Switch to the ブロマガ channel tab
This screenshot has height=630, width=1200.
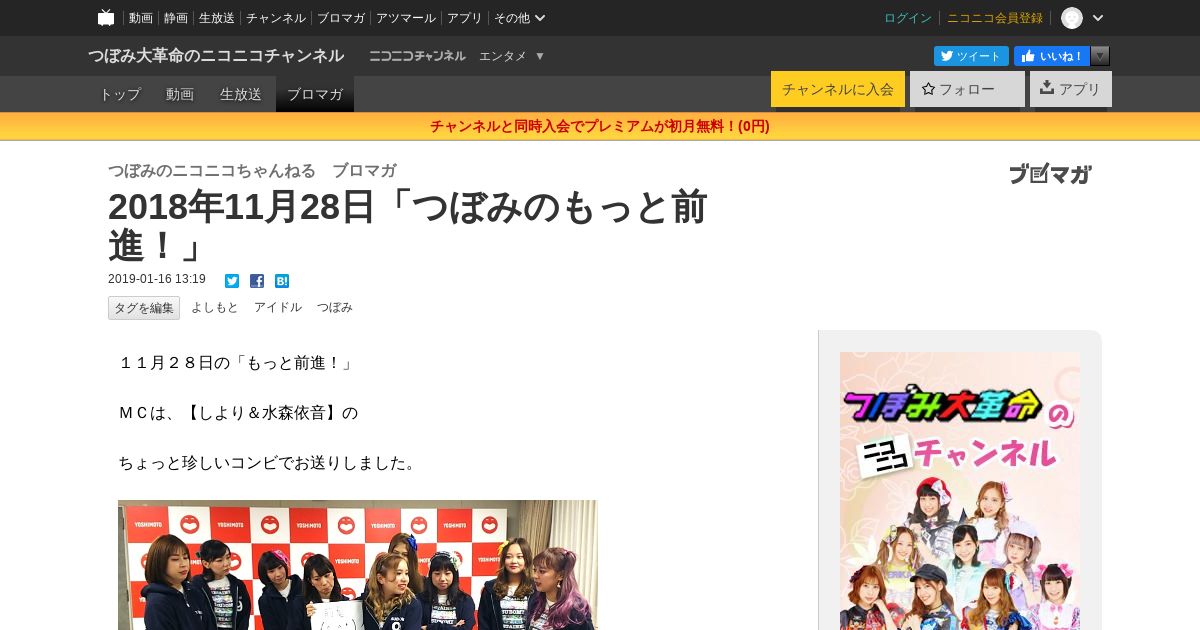[x=315, y=94]
